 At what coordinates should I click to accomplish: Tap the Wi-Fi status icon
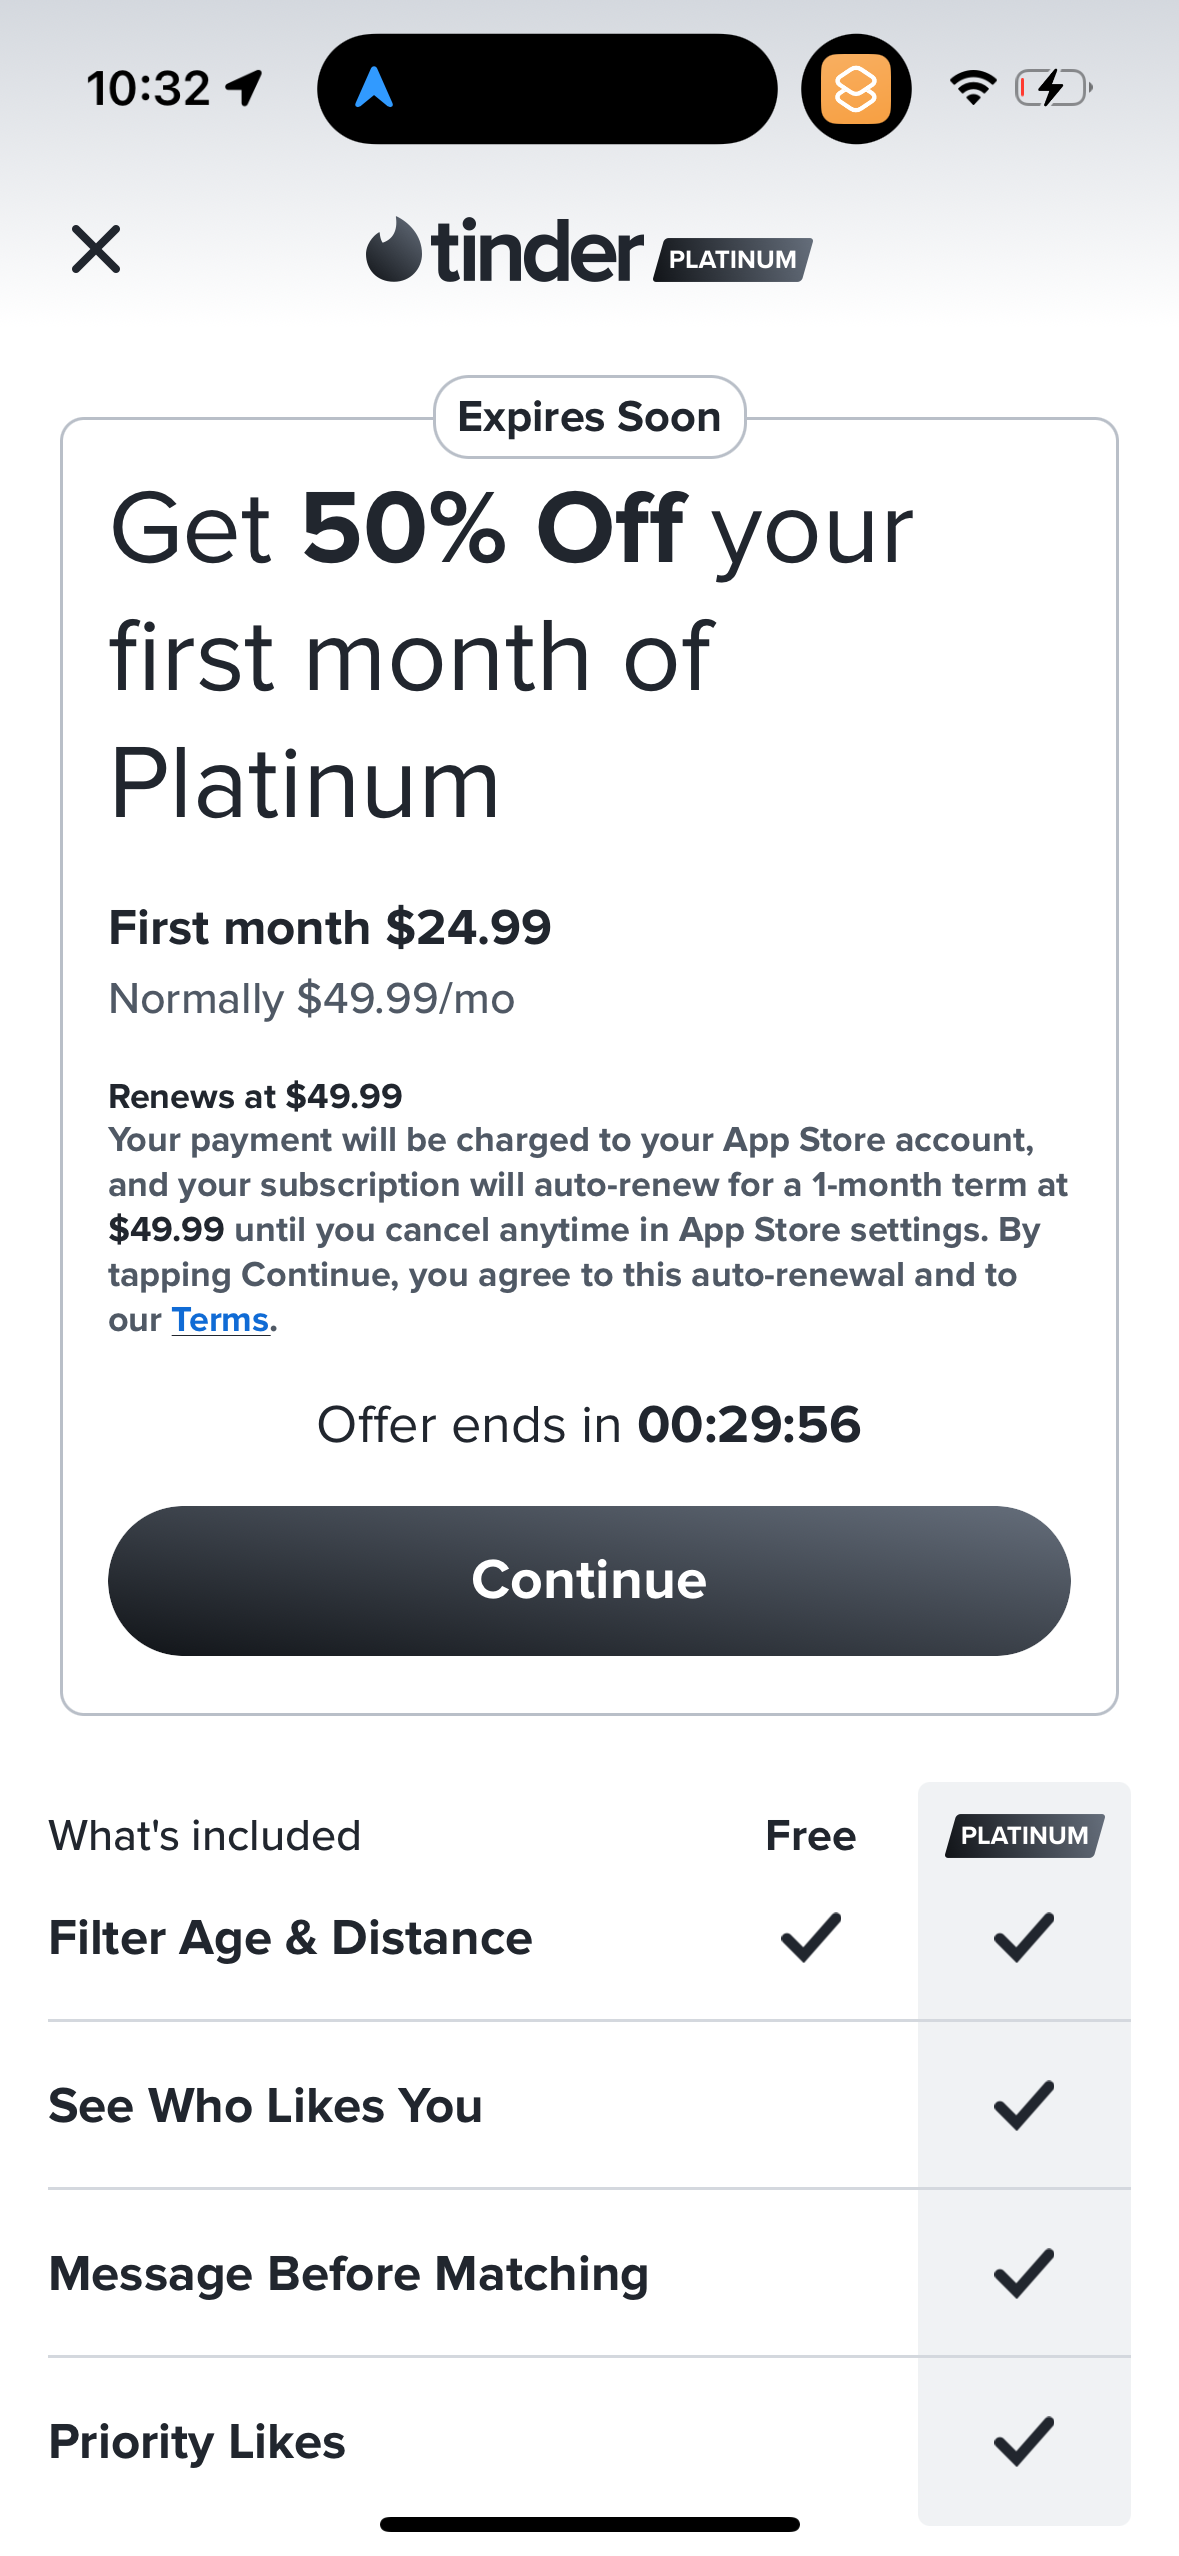point(972,88)
